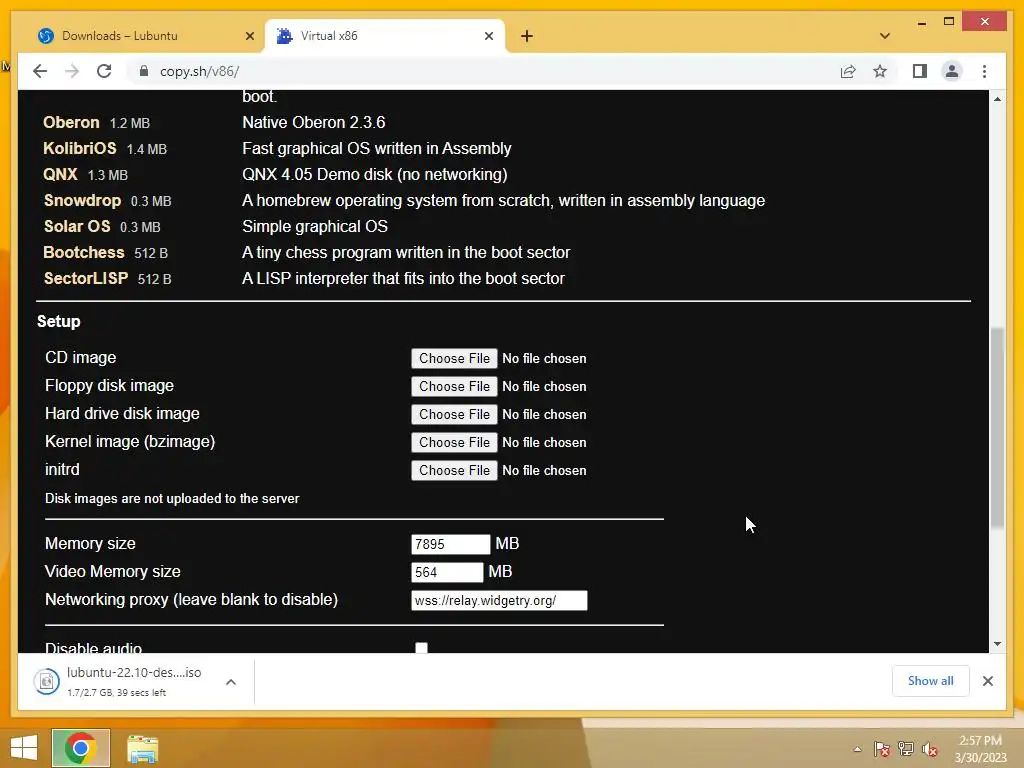
Task: Open the Windows Start menu
Action: click(x=24, y=748)
